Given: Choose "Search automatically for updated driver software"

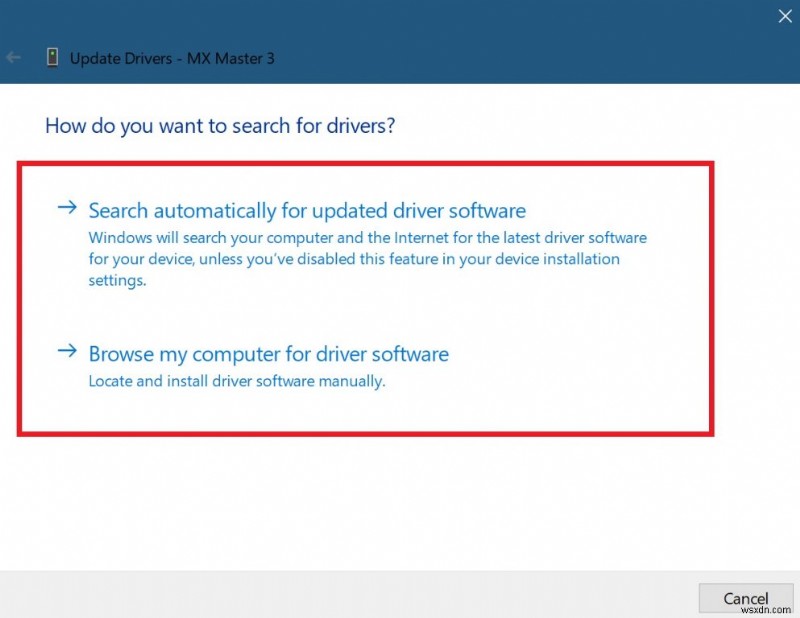Looking at the screenshot, I should point(305,210).
